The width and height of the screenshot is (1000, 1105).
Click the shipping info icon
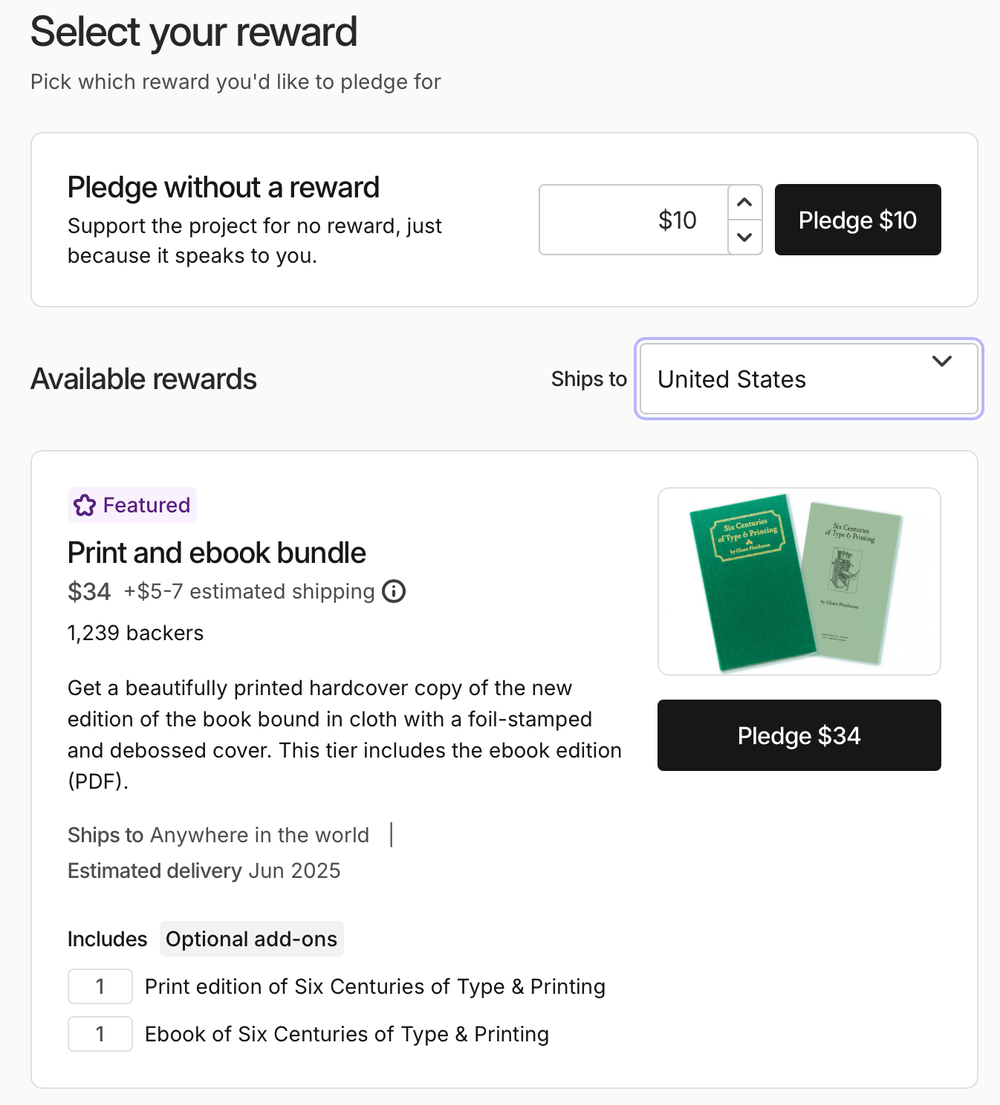(x=393, y=591)
